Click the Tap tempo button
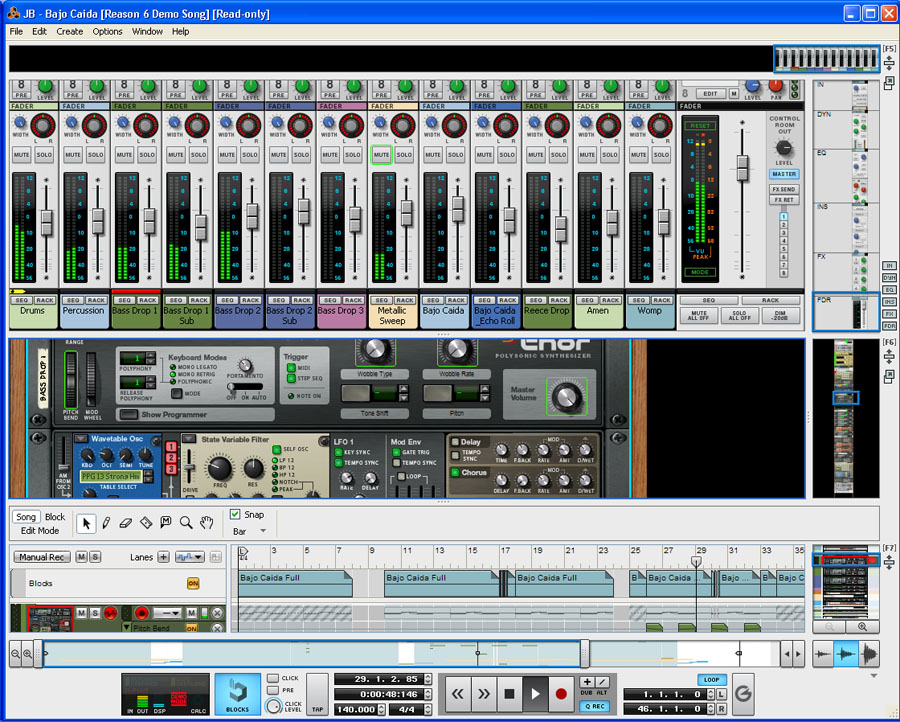This screenshot has height=722, width=900. (x=317, y=694)
